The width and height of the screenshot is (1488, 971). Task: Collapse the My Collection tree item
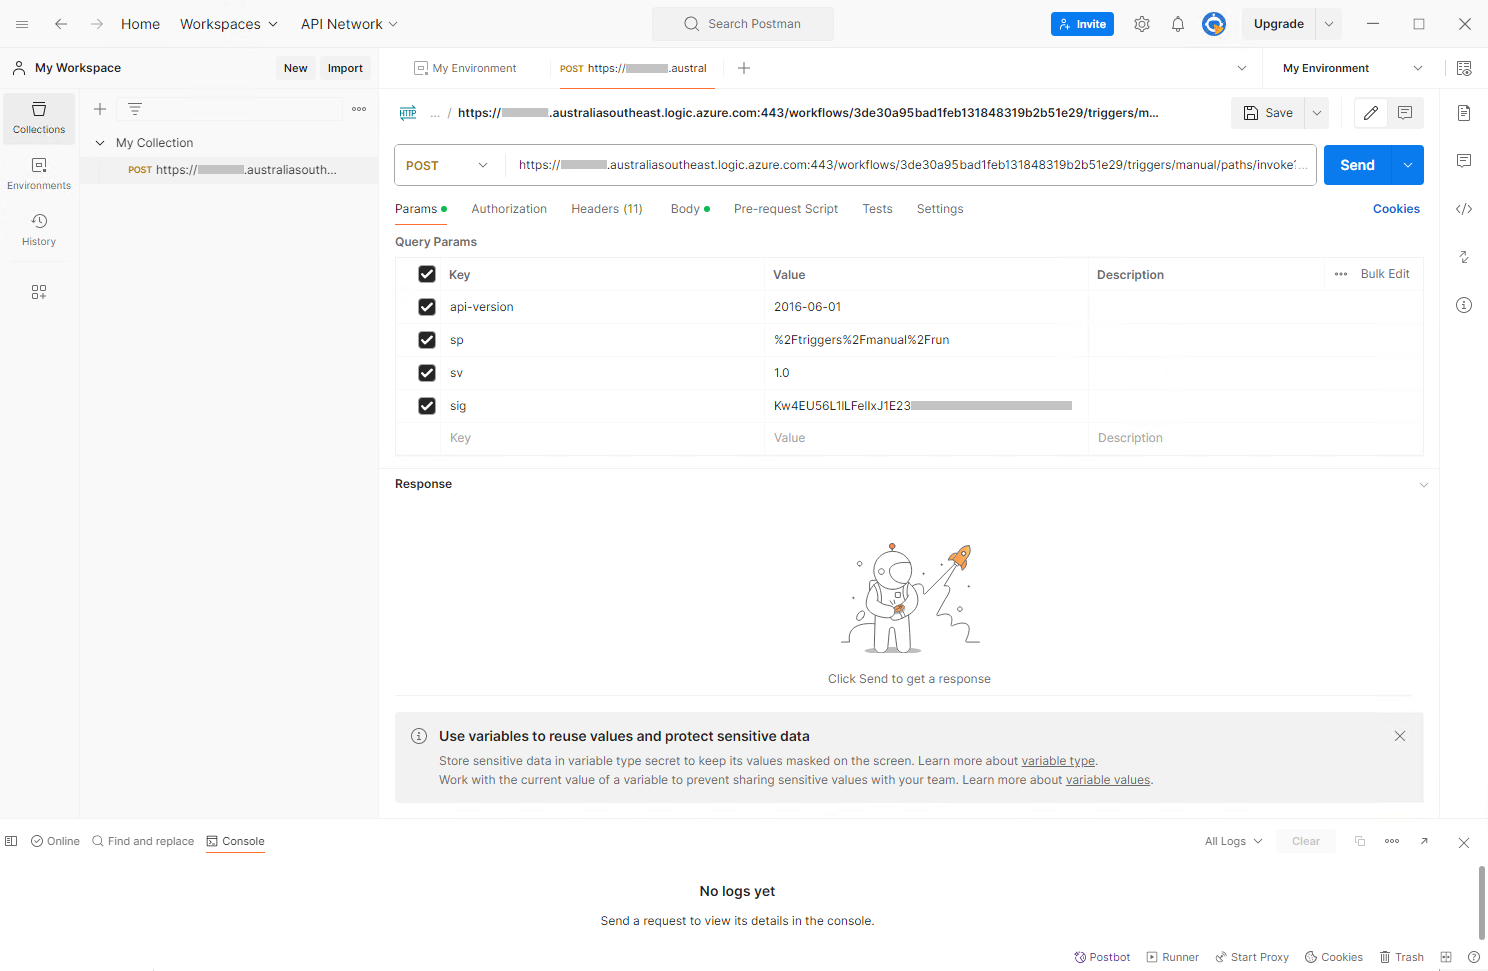100,143
